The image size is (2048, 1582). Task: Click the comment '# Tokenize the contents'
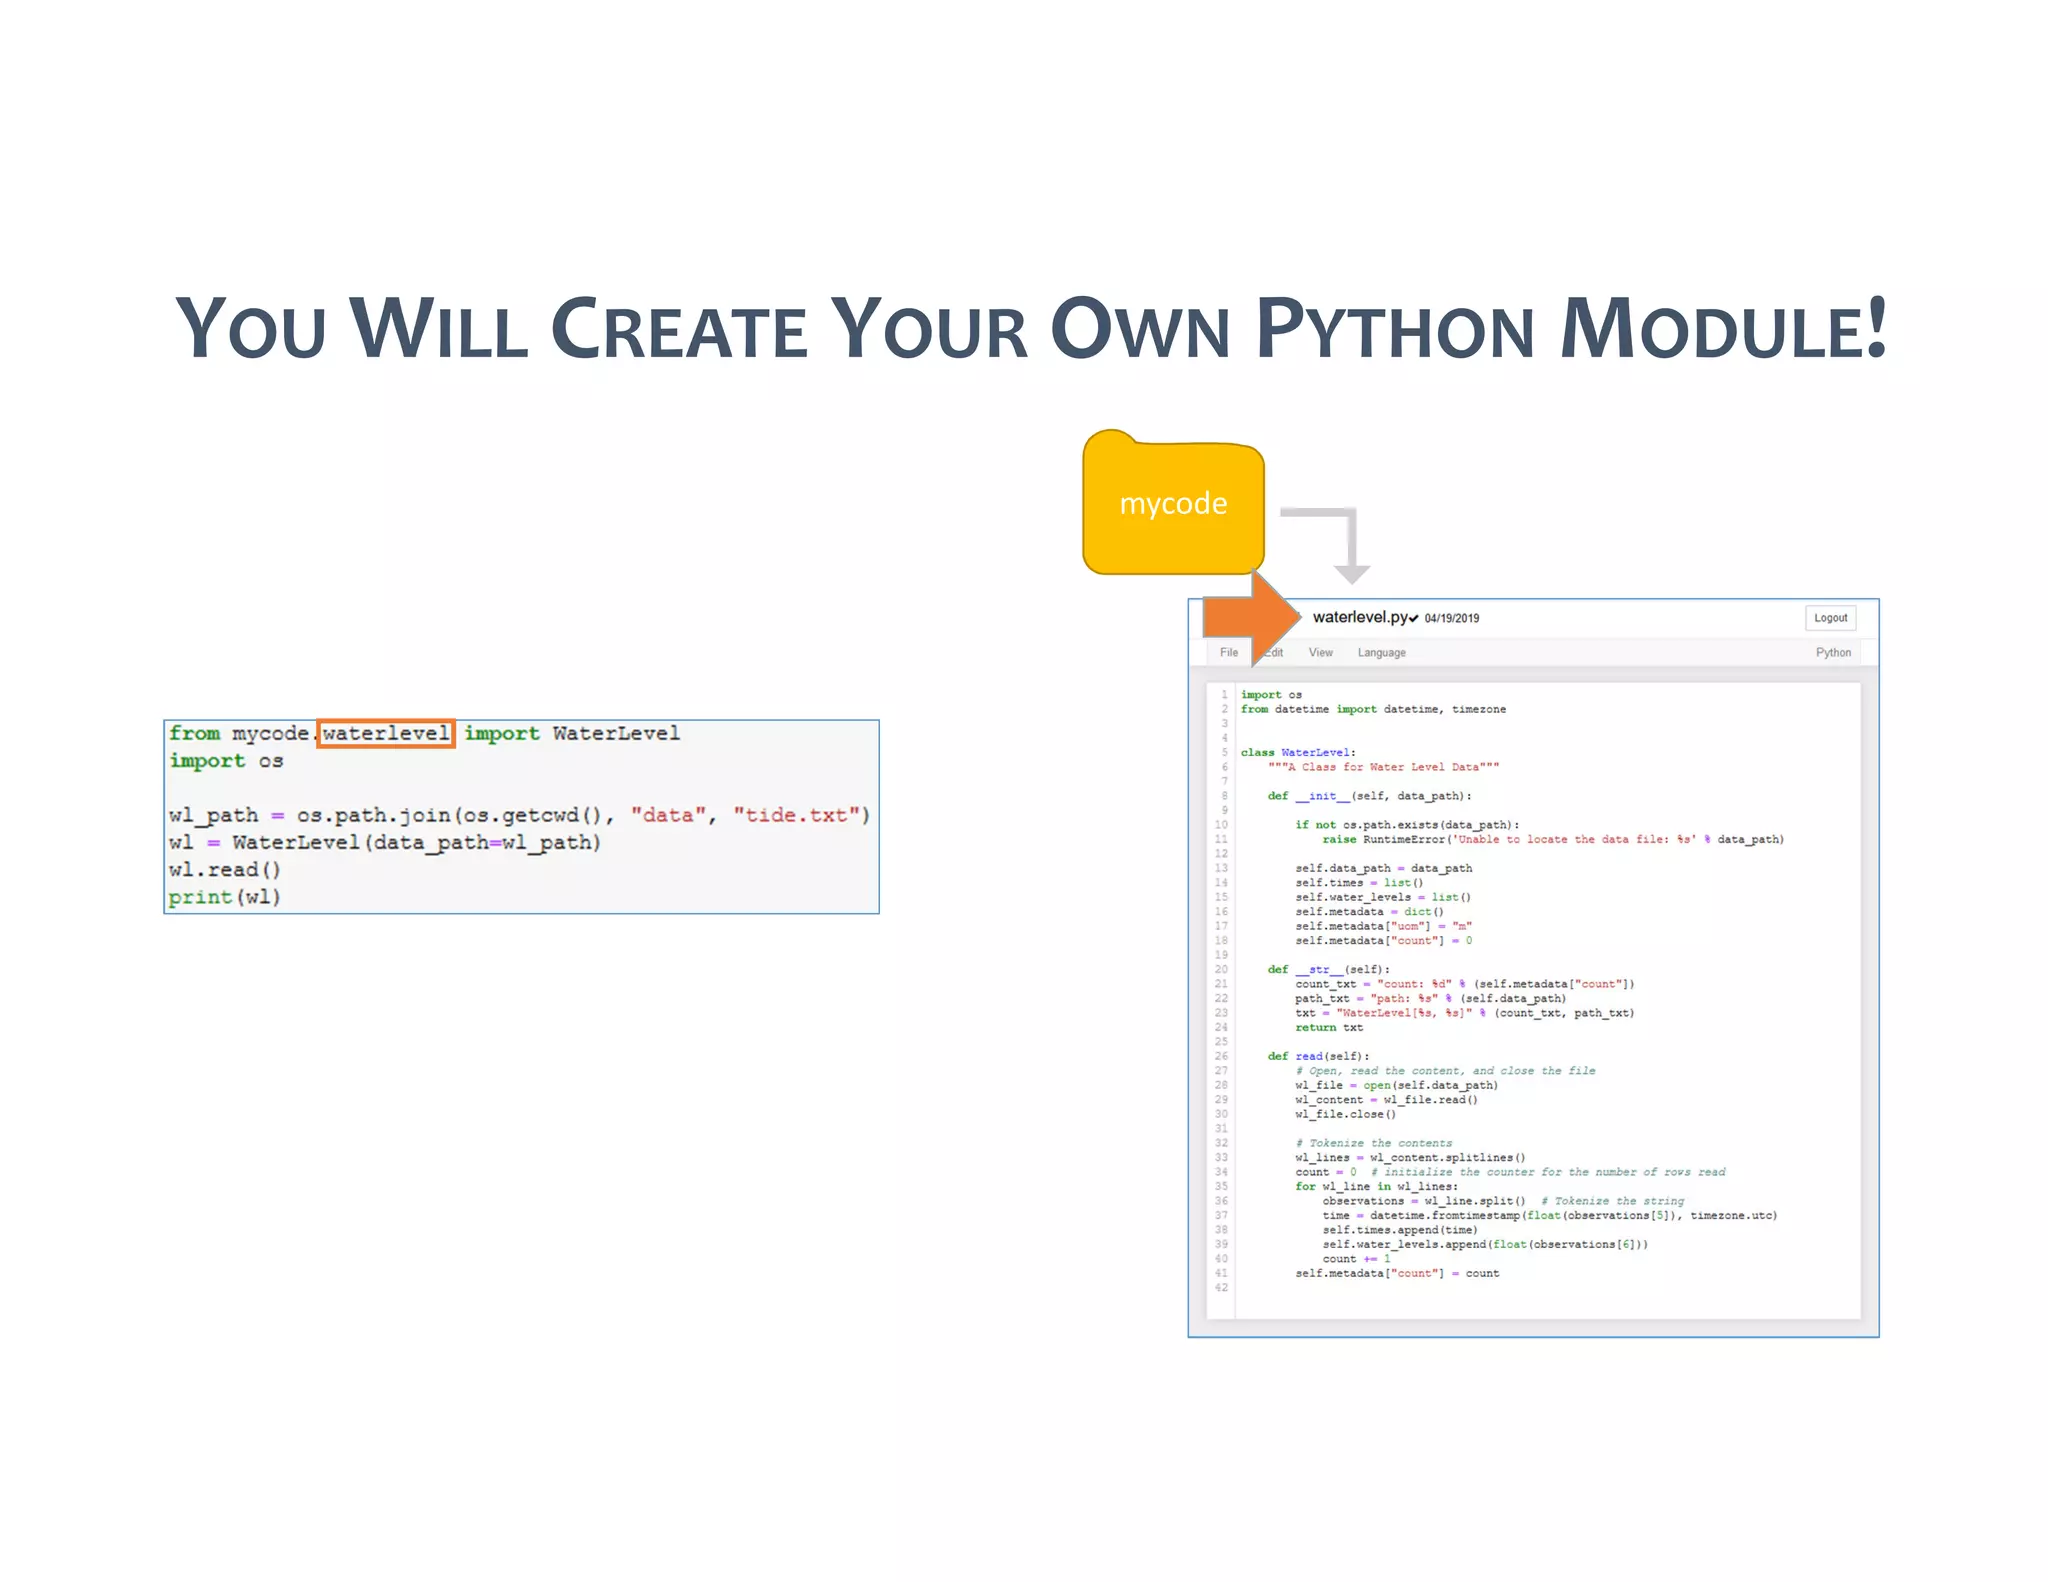(x=1374, y=1143)
